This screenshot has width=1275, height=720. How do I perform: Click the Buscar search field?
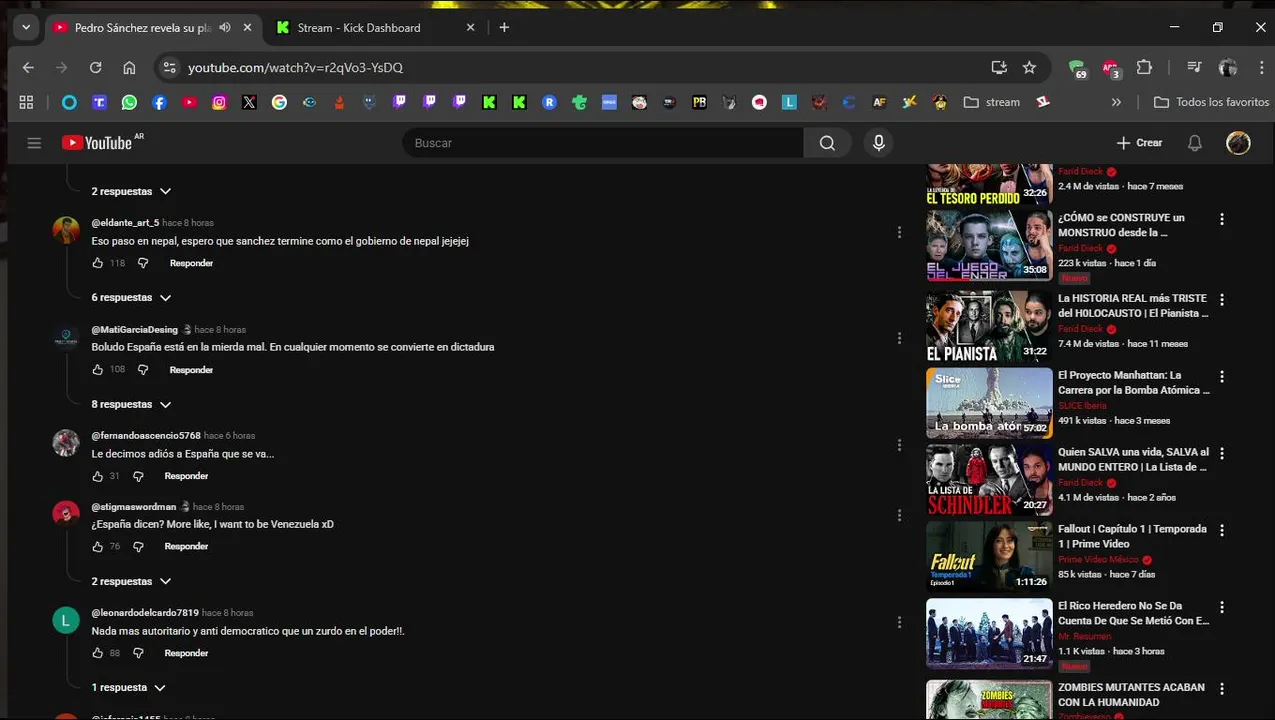(x=603, y=143)
